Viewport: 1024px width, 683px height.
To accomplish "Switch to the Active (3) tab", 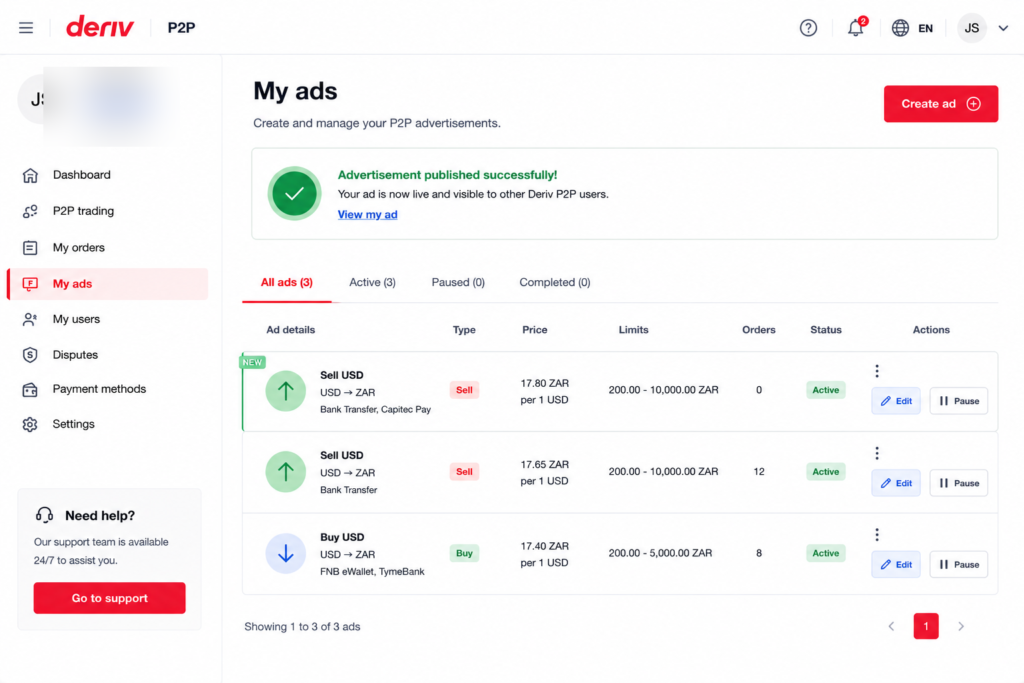I will click(x=372, y=282).
